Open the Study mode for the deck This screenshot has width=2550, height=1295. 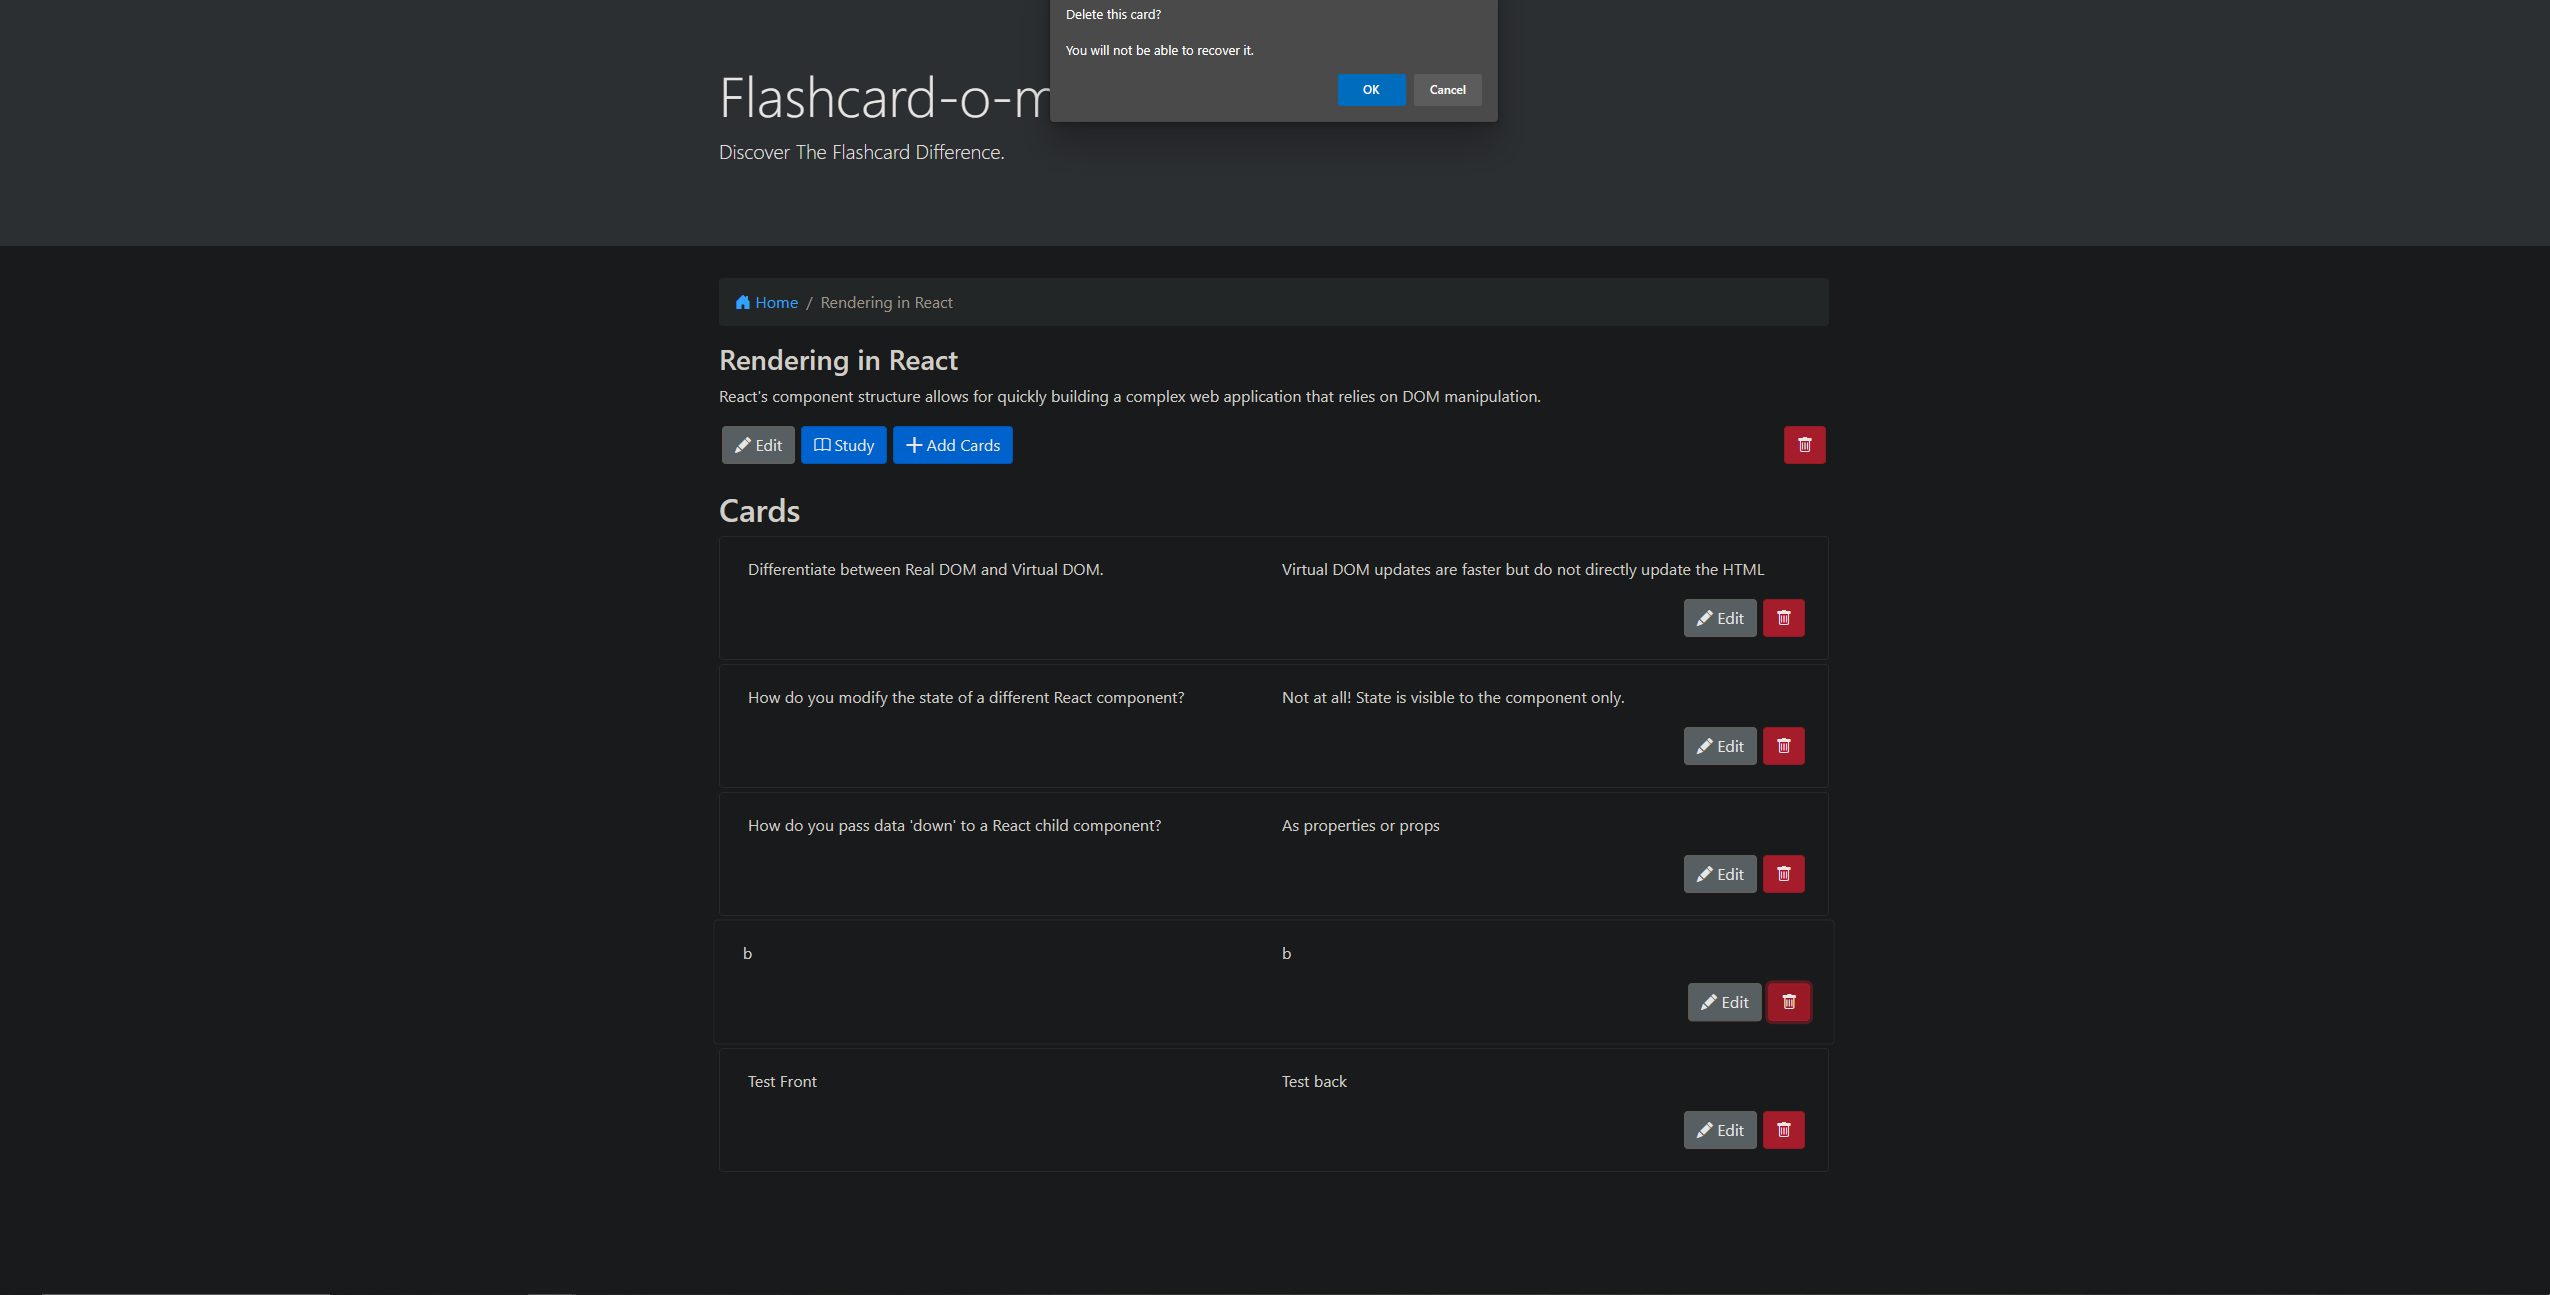coord(843,445)
